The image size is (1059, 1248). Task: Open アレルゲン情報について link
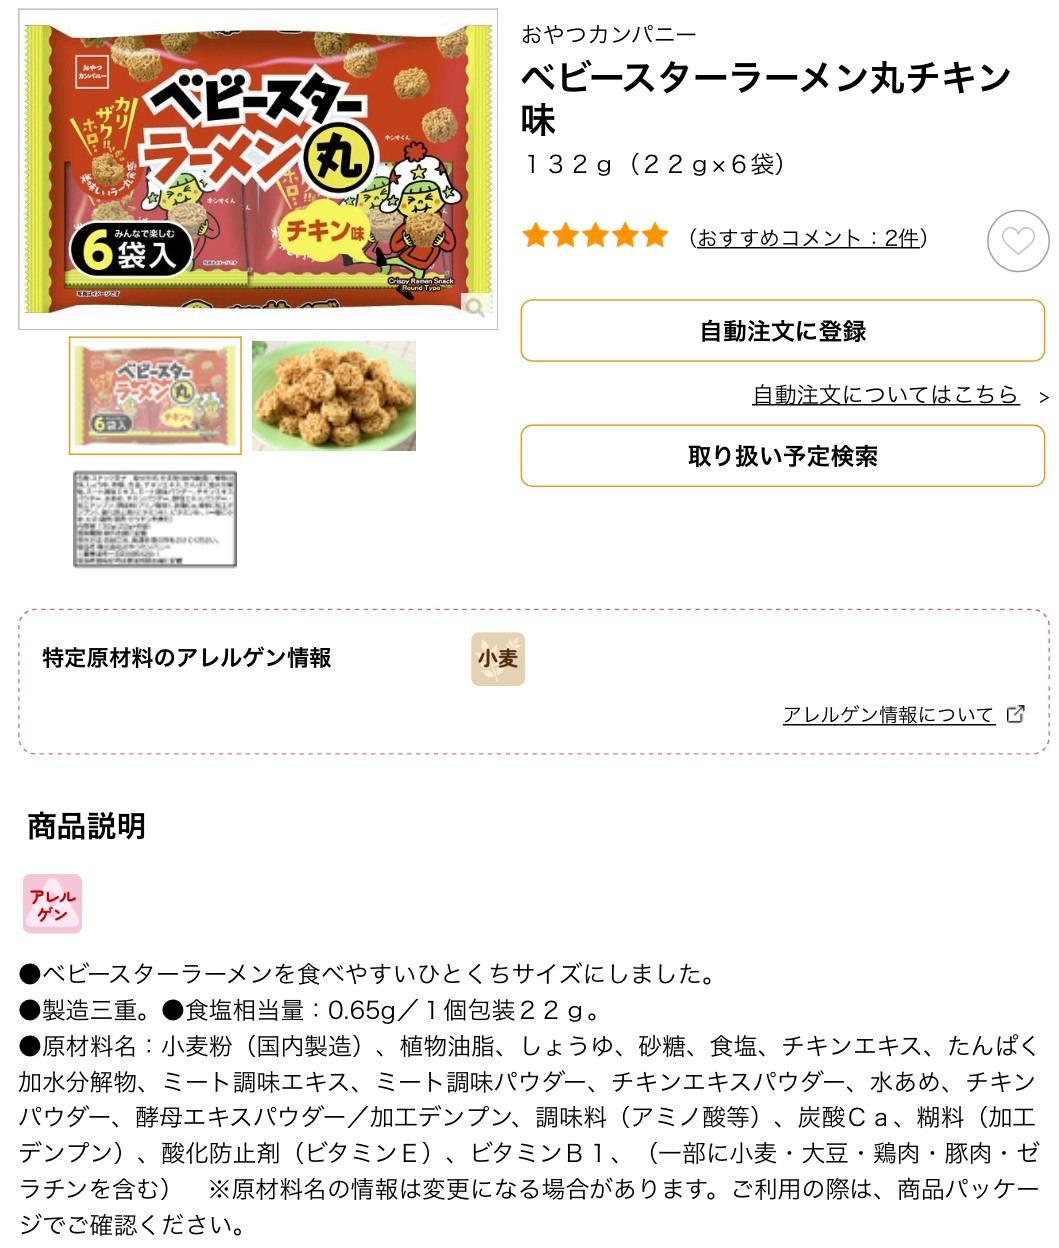(x=888, y=714)
